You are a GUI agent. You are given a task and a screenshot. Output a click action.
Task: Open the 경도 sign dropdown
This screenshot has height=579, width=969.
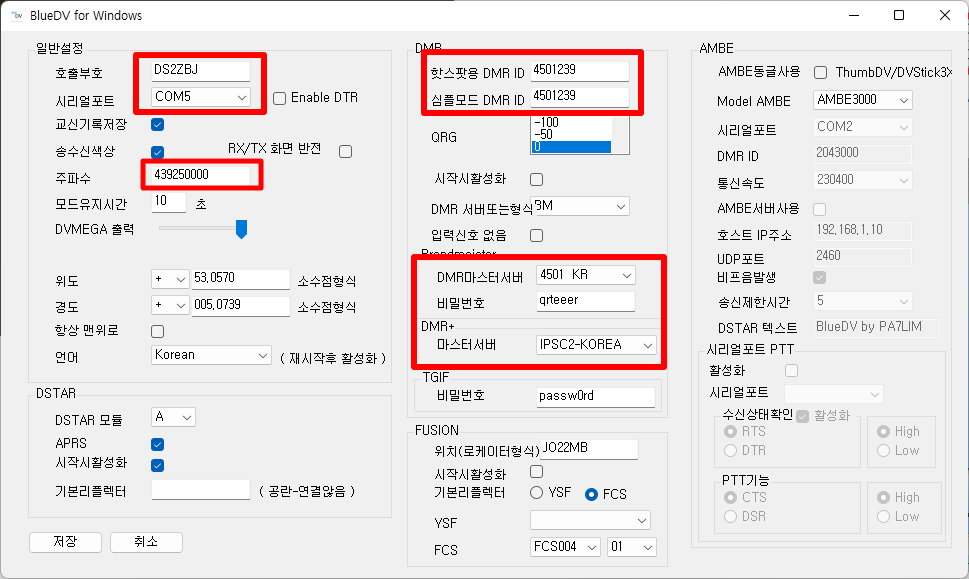[170, 305]
